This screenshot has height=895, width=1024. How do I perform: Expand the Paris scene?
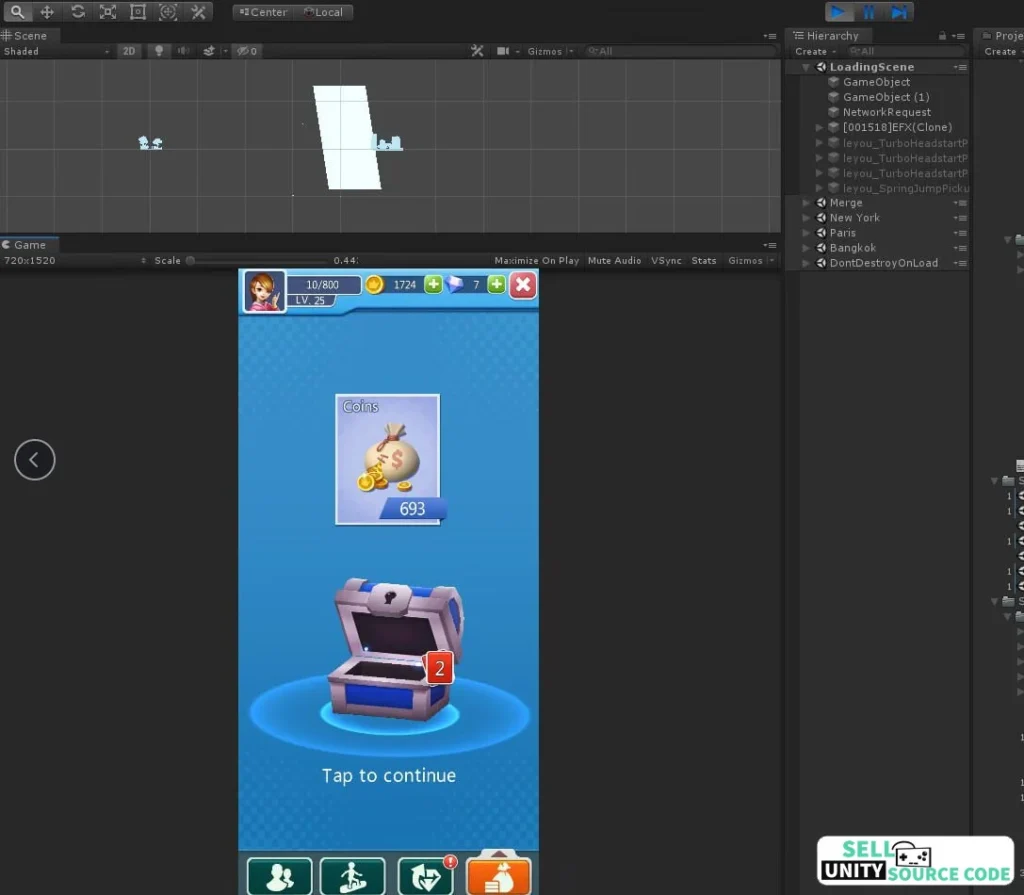pos(806,233)
